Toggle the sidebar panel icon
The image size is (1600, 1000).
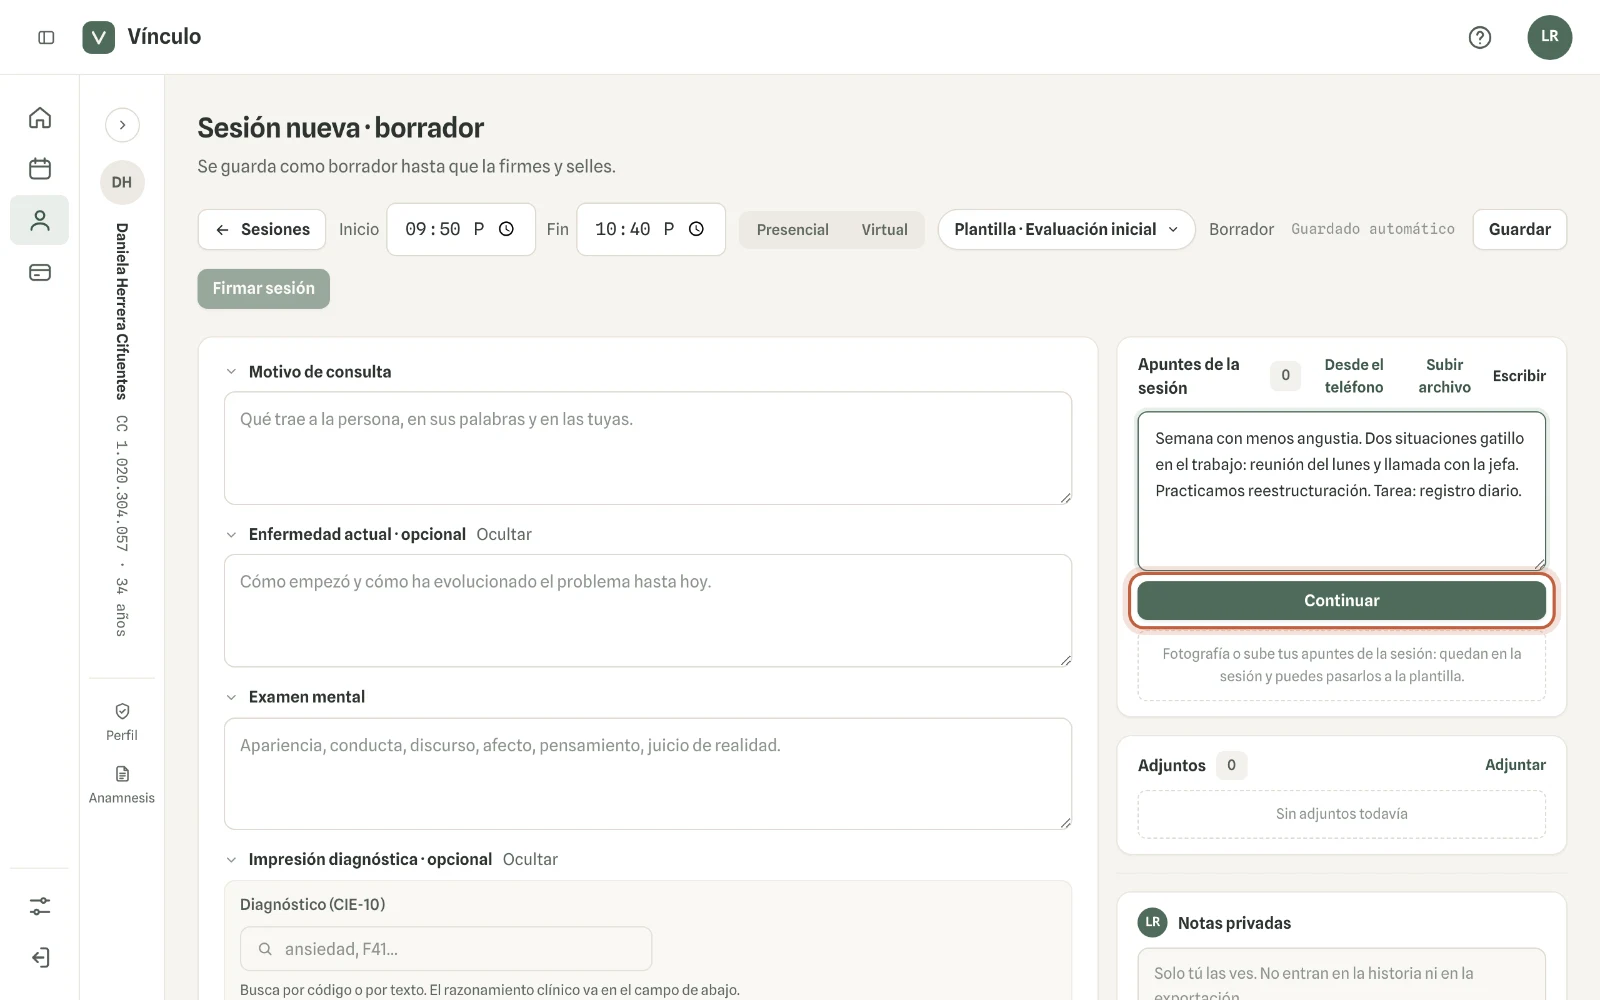[46, 37]
